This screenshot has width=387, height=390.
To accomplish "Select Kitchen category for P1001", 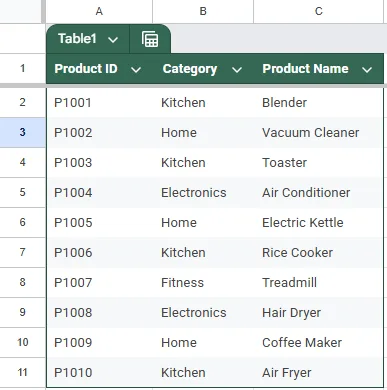I will click(203, 102).
